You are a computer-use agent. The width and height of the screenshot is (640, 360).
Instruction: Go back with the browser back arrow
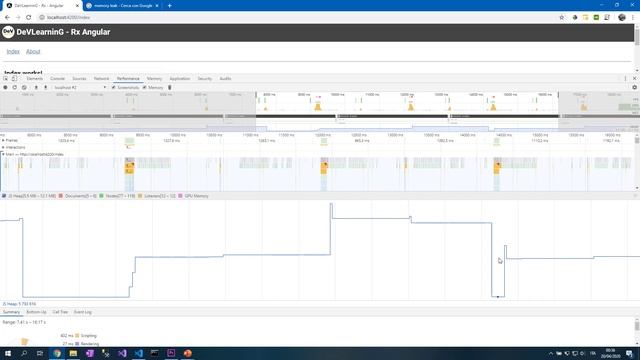click(x=7, y=18)
